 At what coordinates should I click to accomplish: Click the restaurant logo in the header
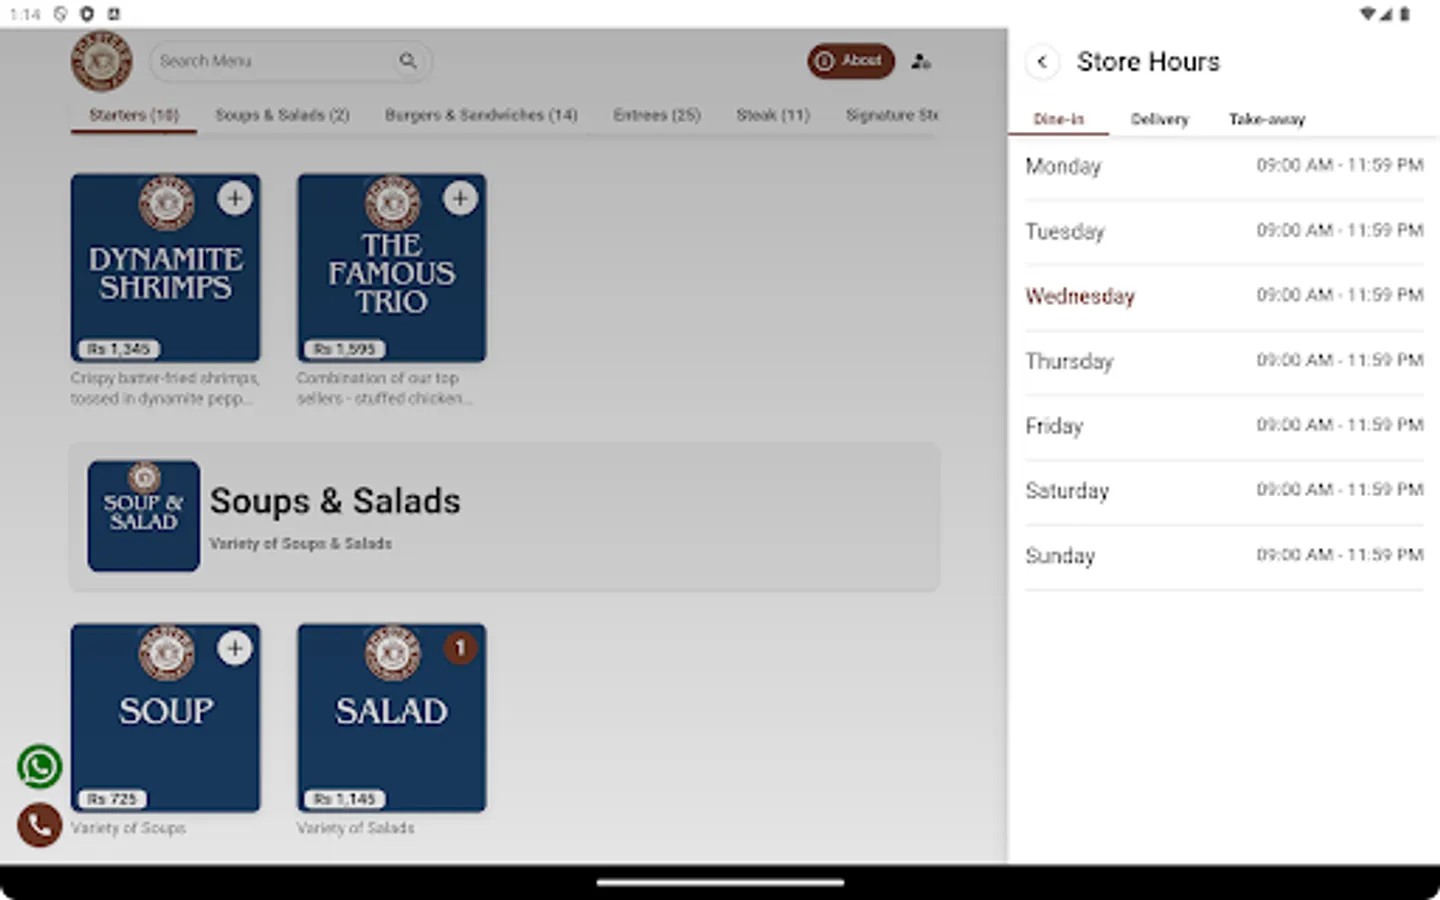tap(101, 61)
